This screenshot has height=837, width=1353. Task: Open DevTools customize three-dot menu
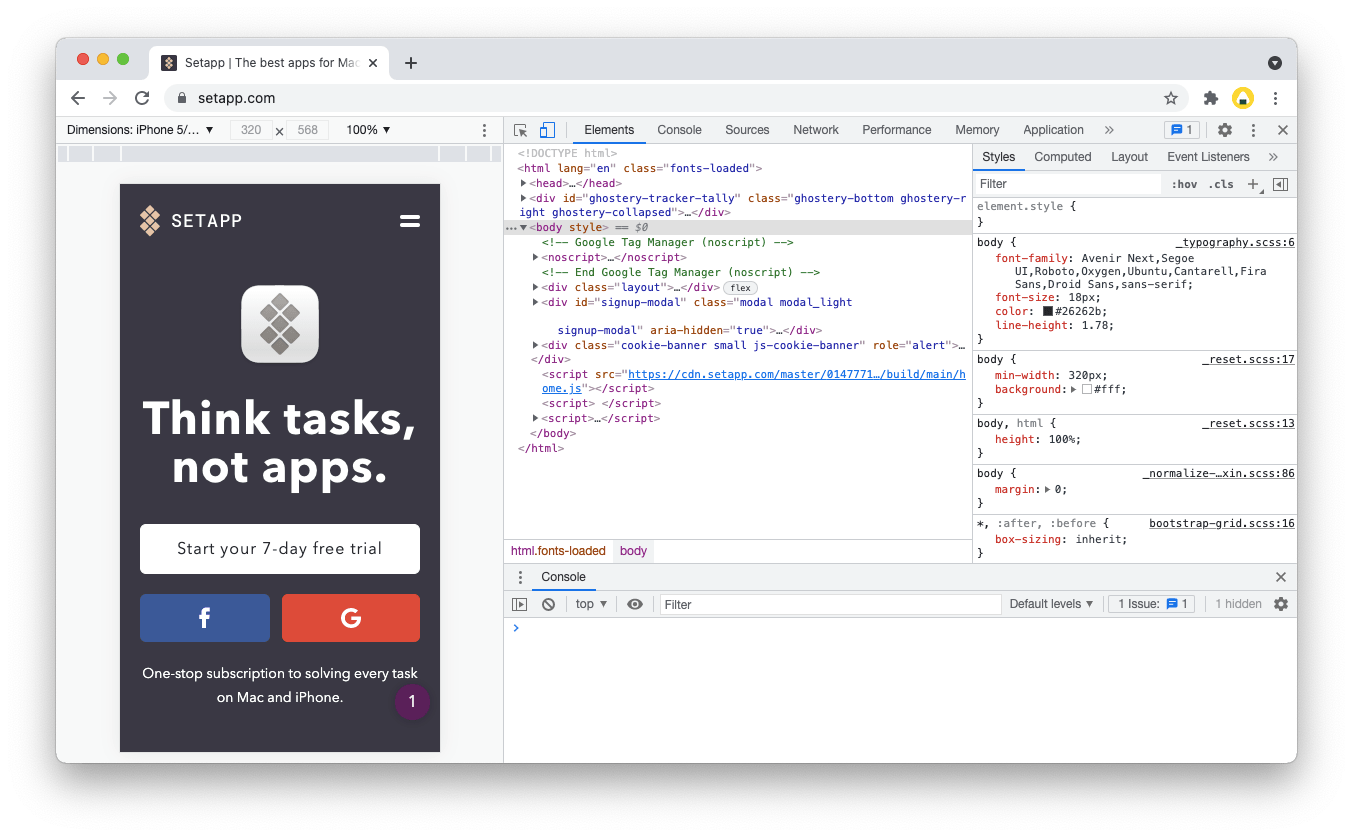pos(1253,130)
